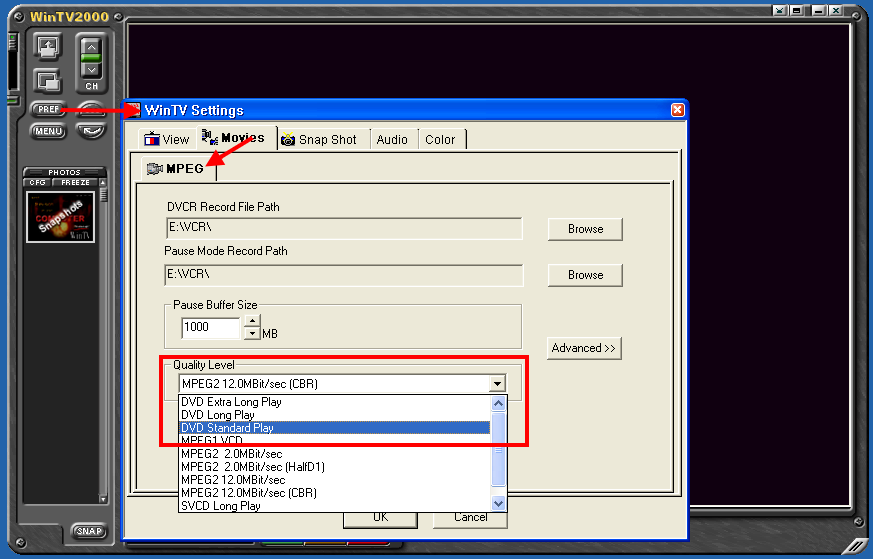
Task: Click the quality list scrollbar thumb
Action: (x=498, y=449)
